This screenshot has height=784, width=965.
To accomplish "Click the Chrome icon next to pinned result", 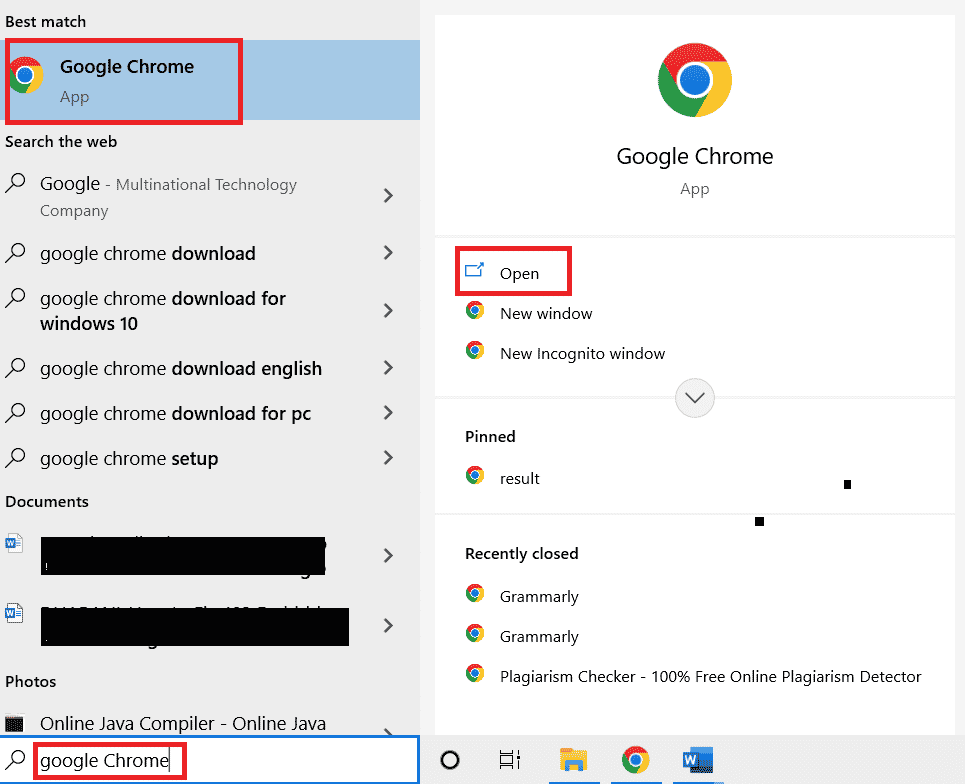I will 475,477.
